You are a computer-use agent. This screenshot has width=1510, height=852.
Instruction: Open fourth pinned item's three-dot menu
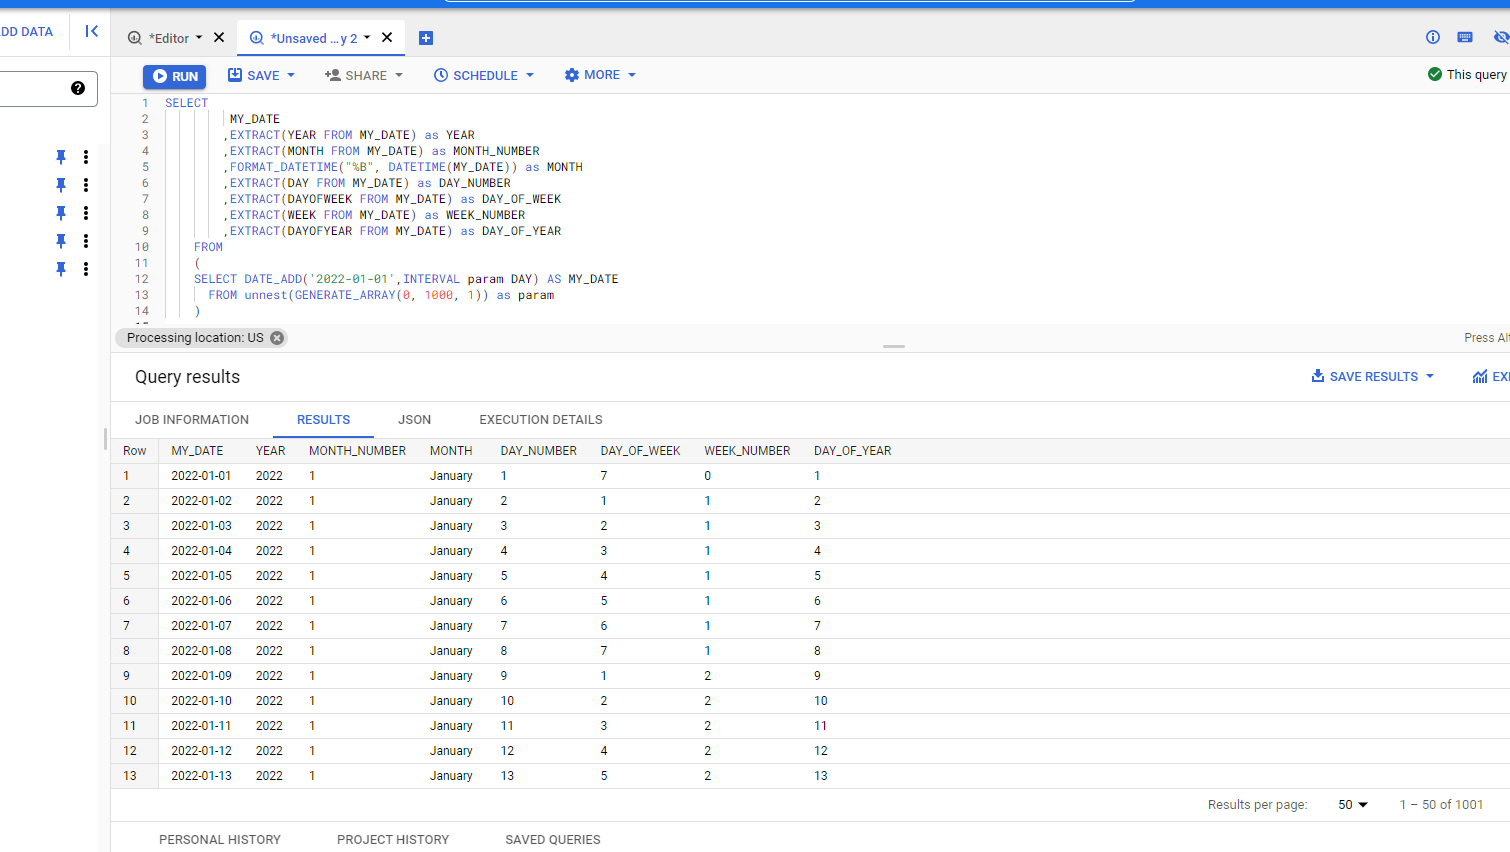[x=86, y=241]
